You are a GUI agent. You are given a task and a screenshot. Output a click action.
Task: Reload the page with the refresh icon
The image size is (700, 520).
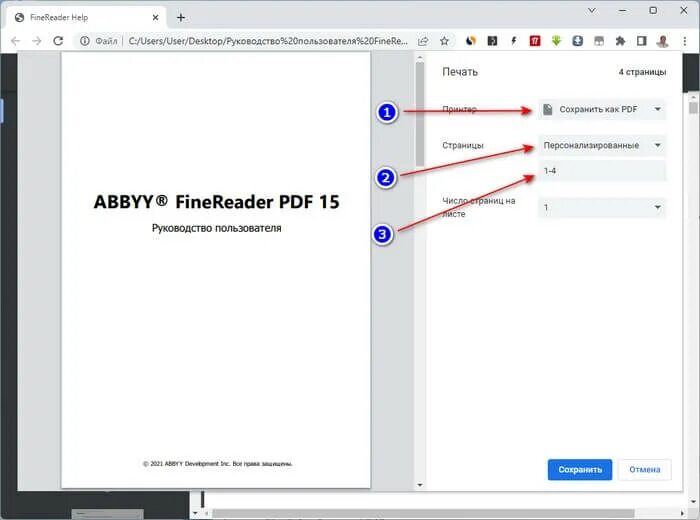point(58,41)
